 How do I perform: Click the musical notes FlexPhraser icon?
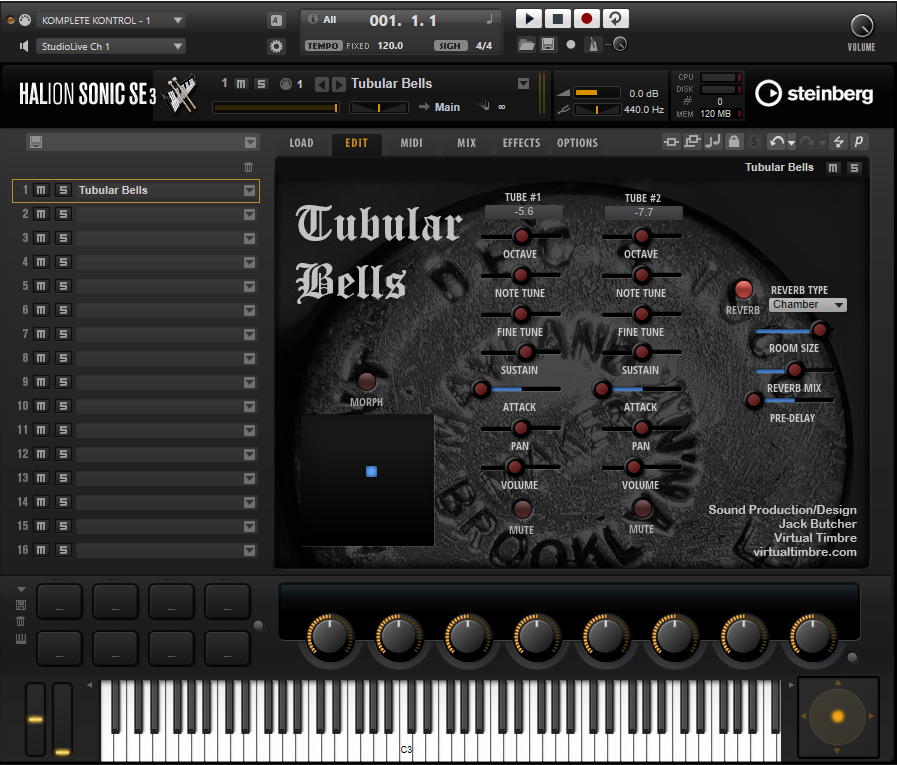point(713,141)
